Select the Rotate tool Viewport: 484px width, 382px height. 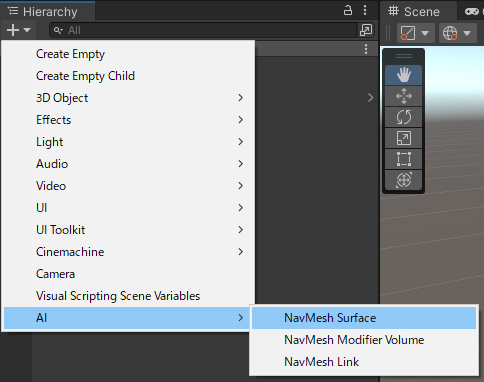pyautogui.click(x=403, y=117)
